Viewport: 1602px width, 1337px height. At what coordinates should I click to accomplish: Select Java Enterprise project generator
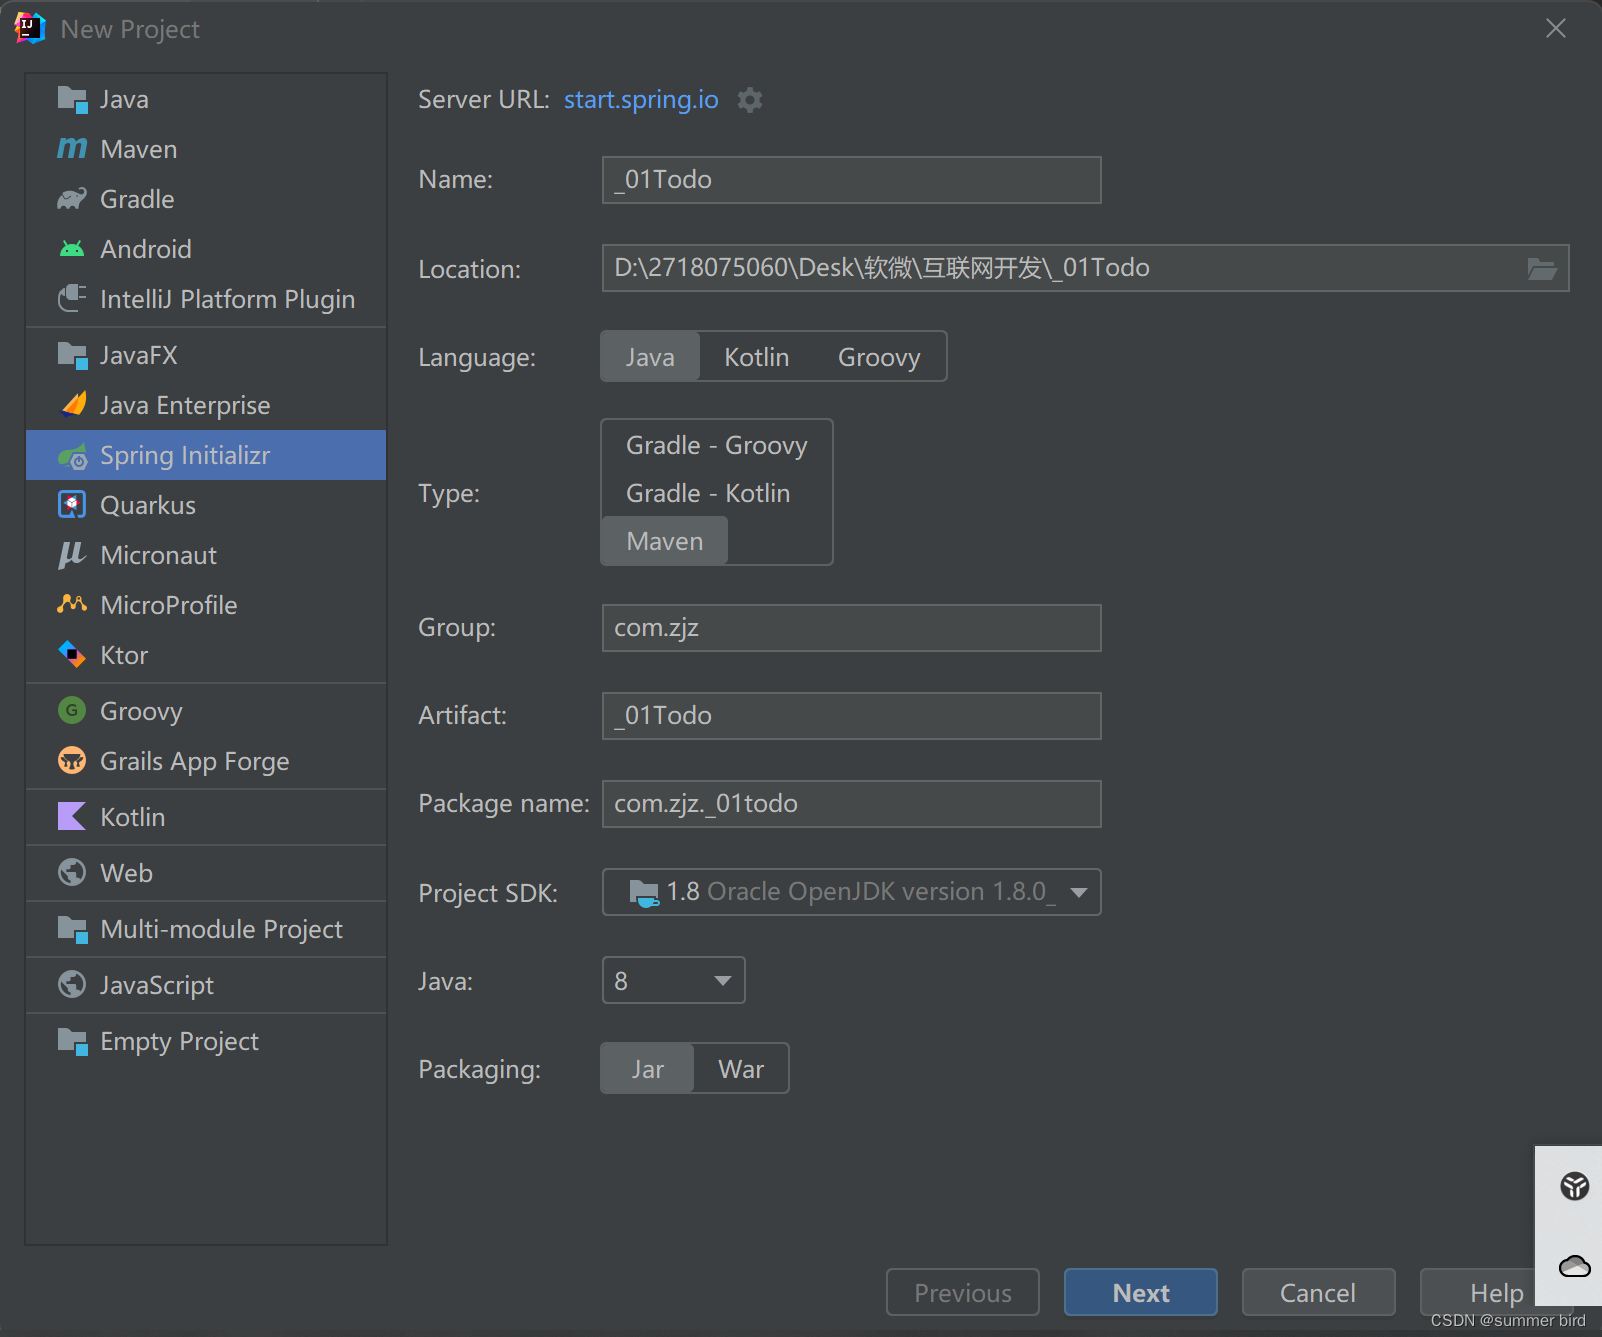point(206,405)
